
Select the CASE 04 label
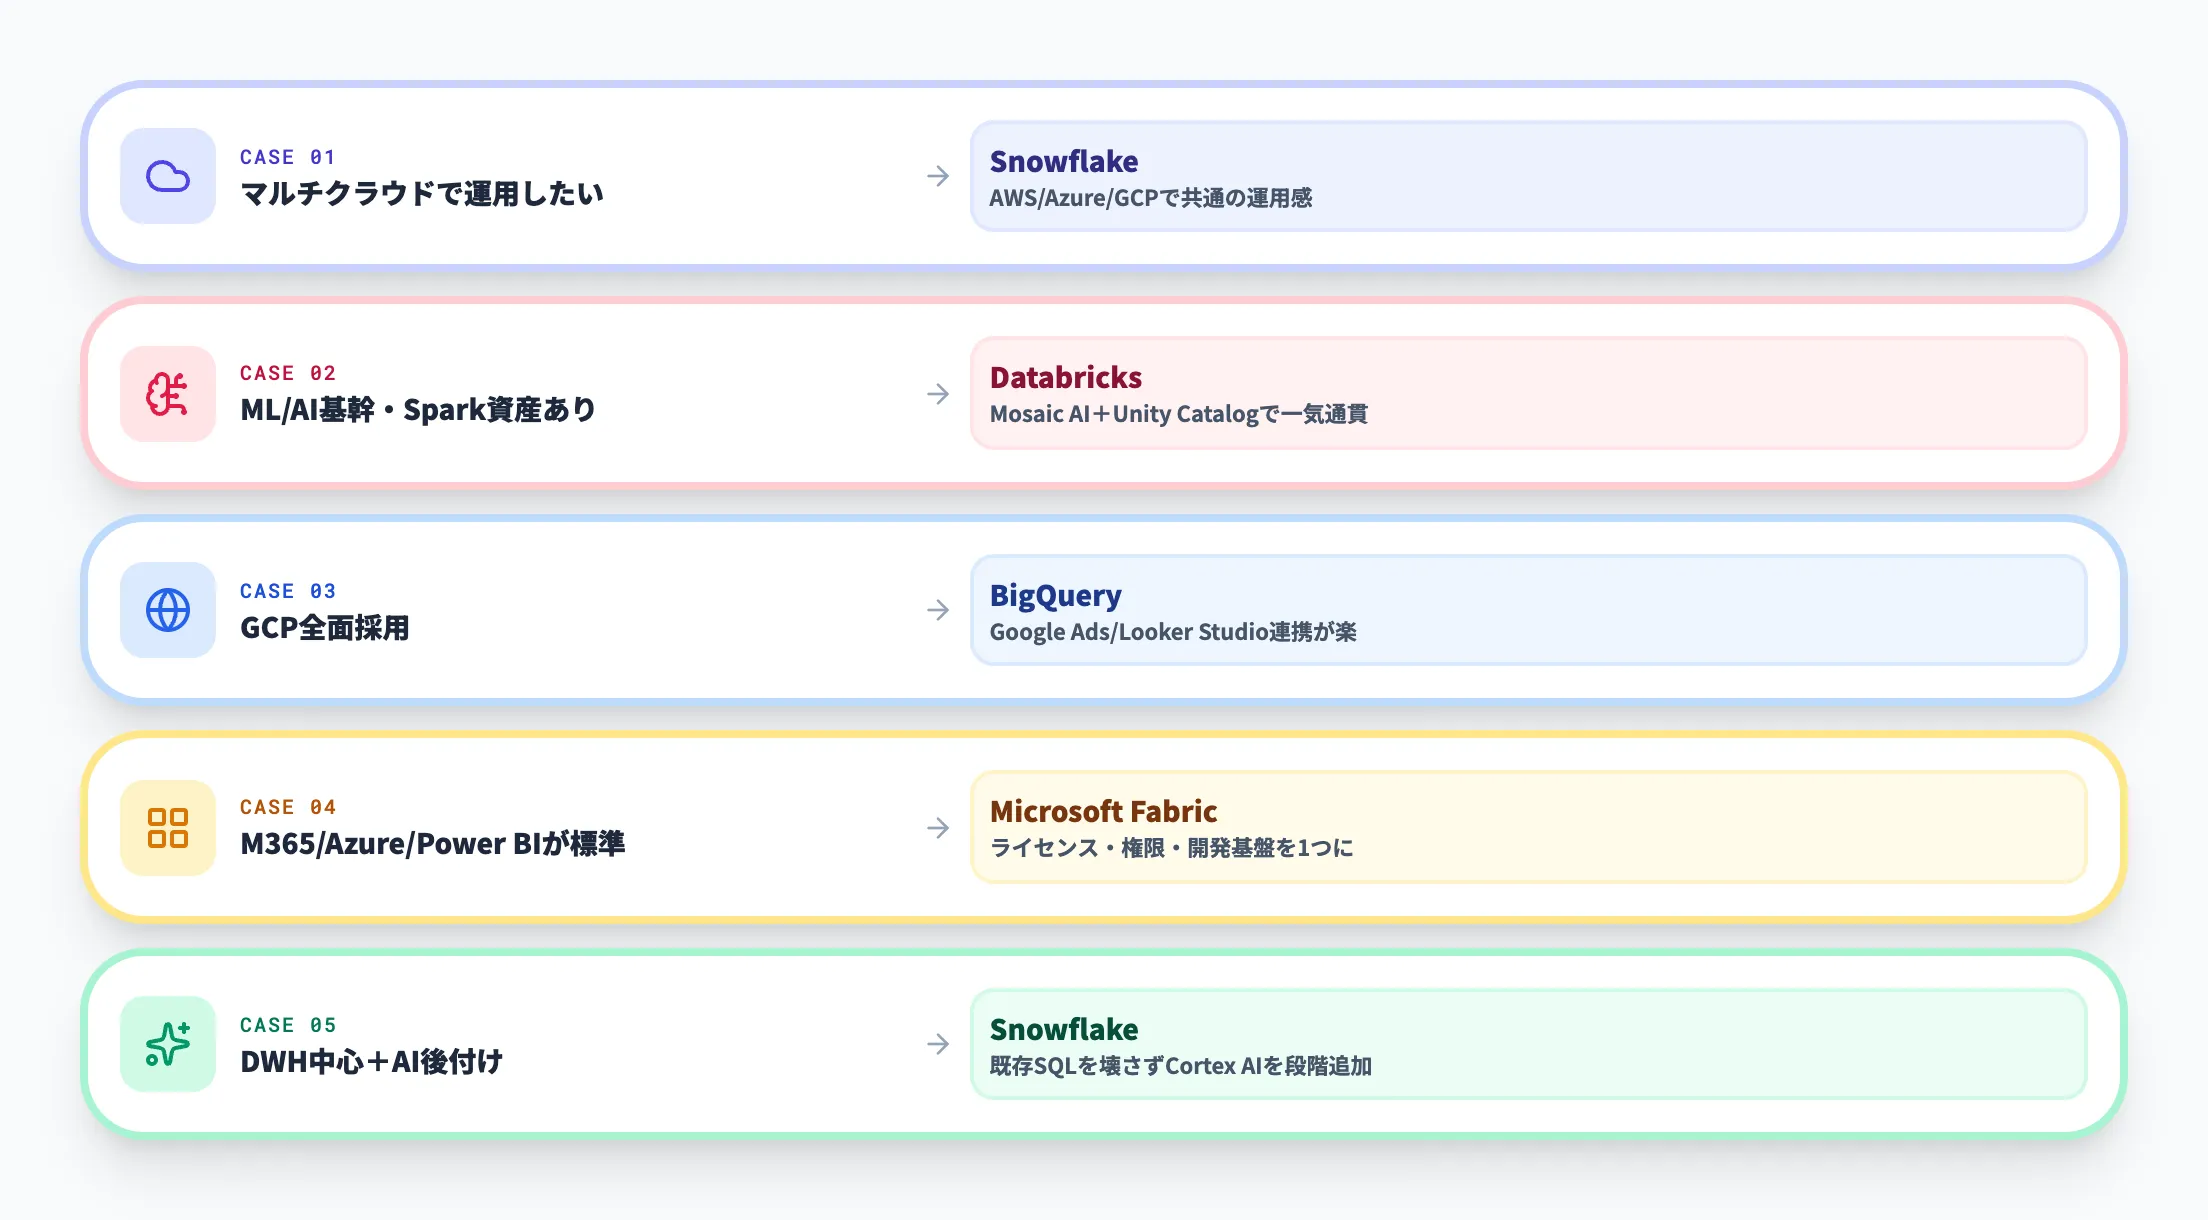tap(288, 807)
